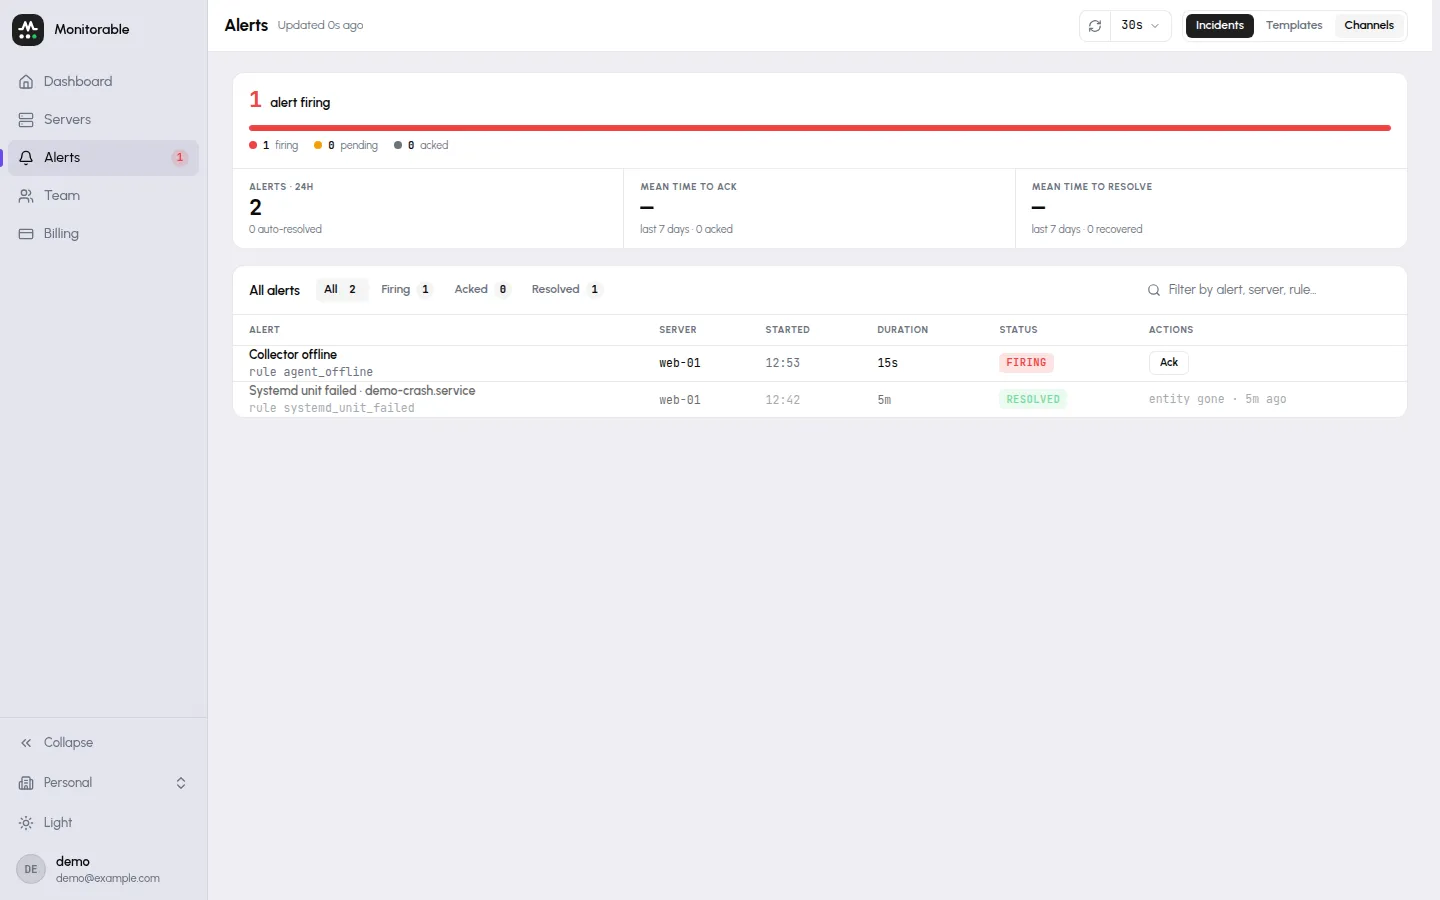Refresh alerts with the reload icon
The image size is (1440, 900).
coord(1095,26)
